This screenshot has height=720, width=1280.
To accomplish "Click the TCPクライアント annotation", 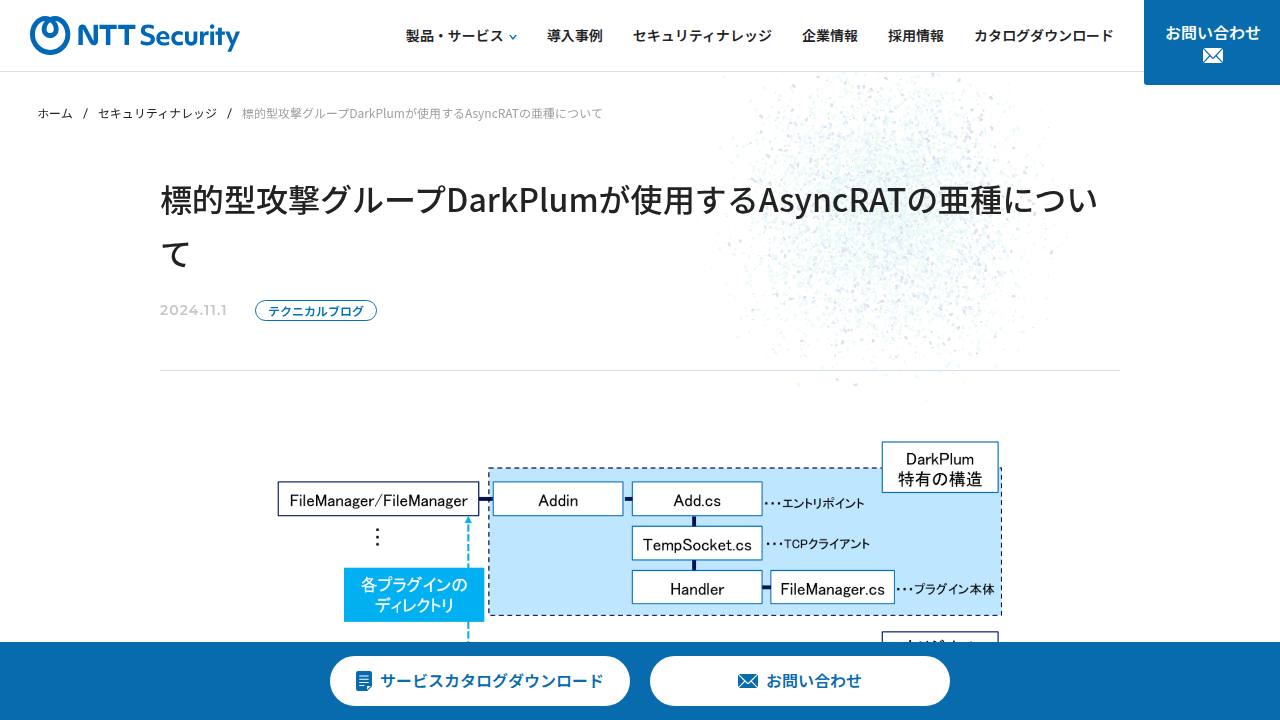I will (x=819, y=544).
